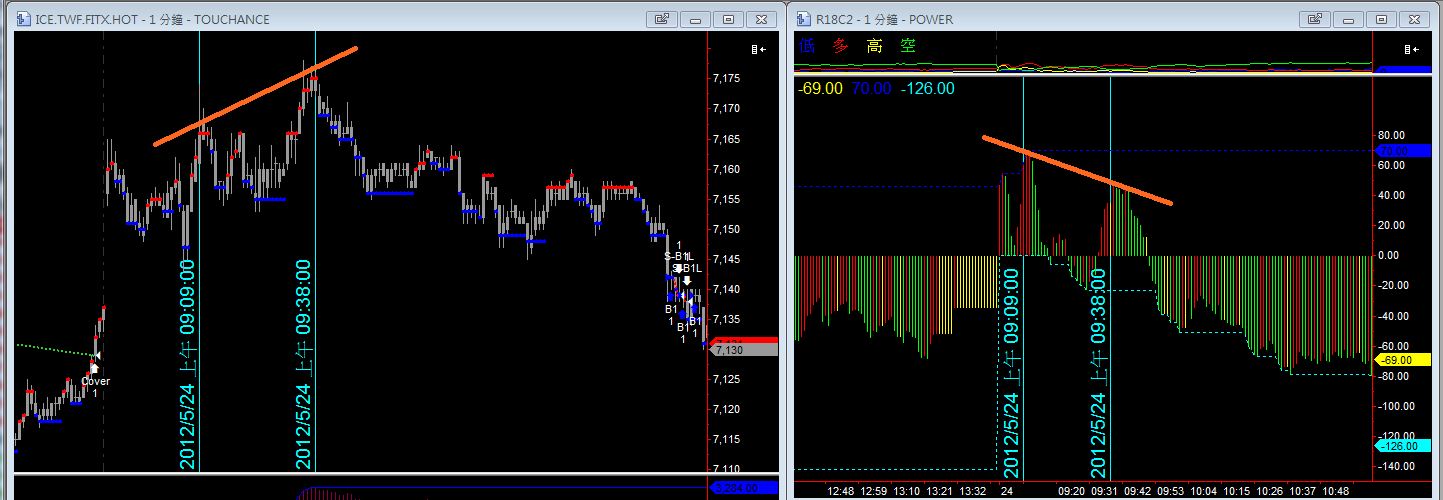Click the ICE.TWF.FITX.HOT window title text
This screenshot has width=1443, height=500.
pos(152,19)
